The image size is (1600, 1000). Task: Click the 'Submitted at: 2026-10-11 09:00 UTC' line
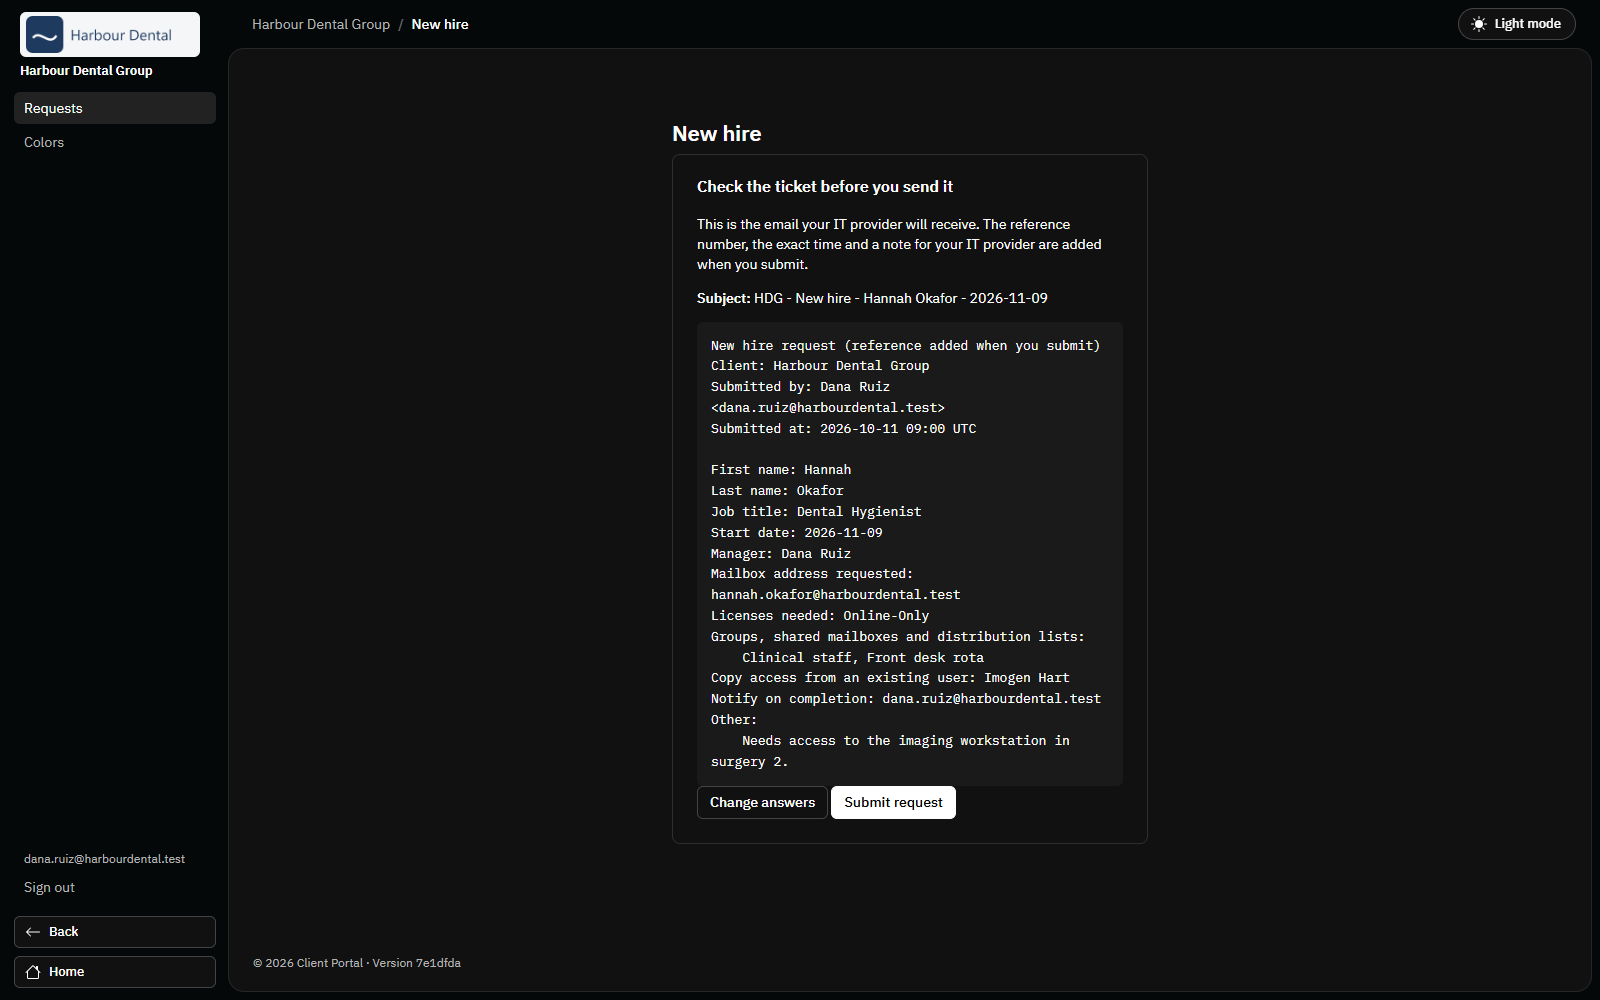tap(843, 429)
